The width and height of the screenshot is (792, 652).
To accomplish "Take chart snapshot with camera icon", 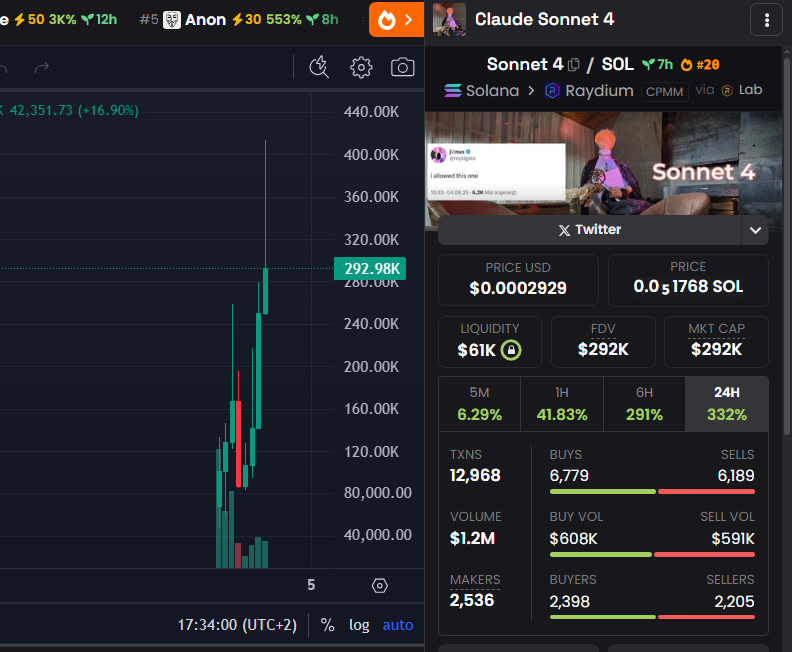I will click(x=403, y=67).
